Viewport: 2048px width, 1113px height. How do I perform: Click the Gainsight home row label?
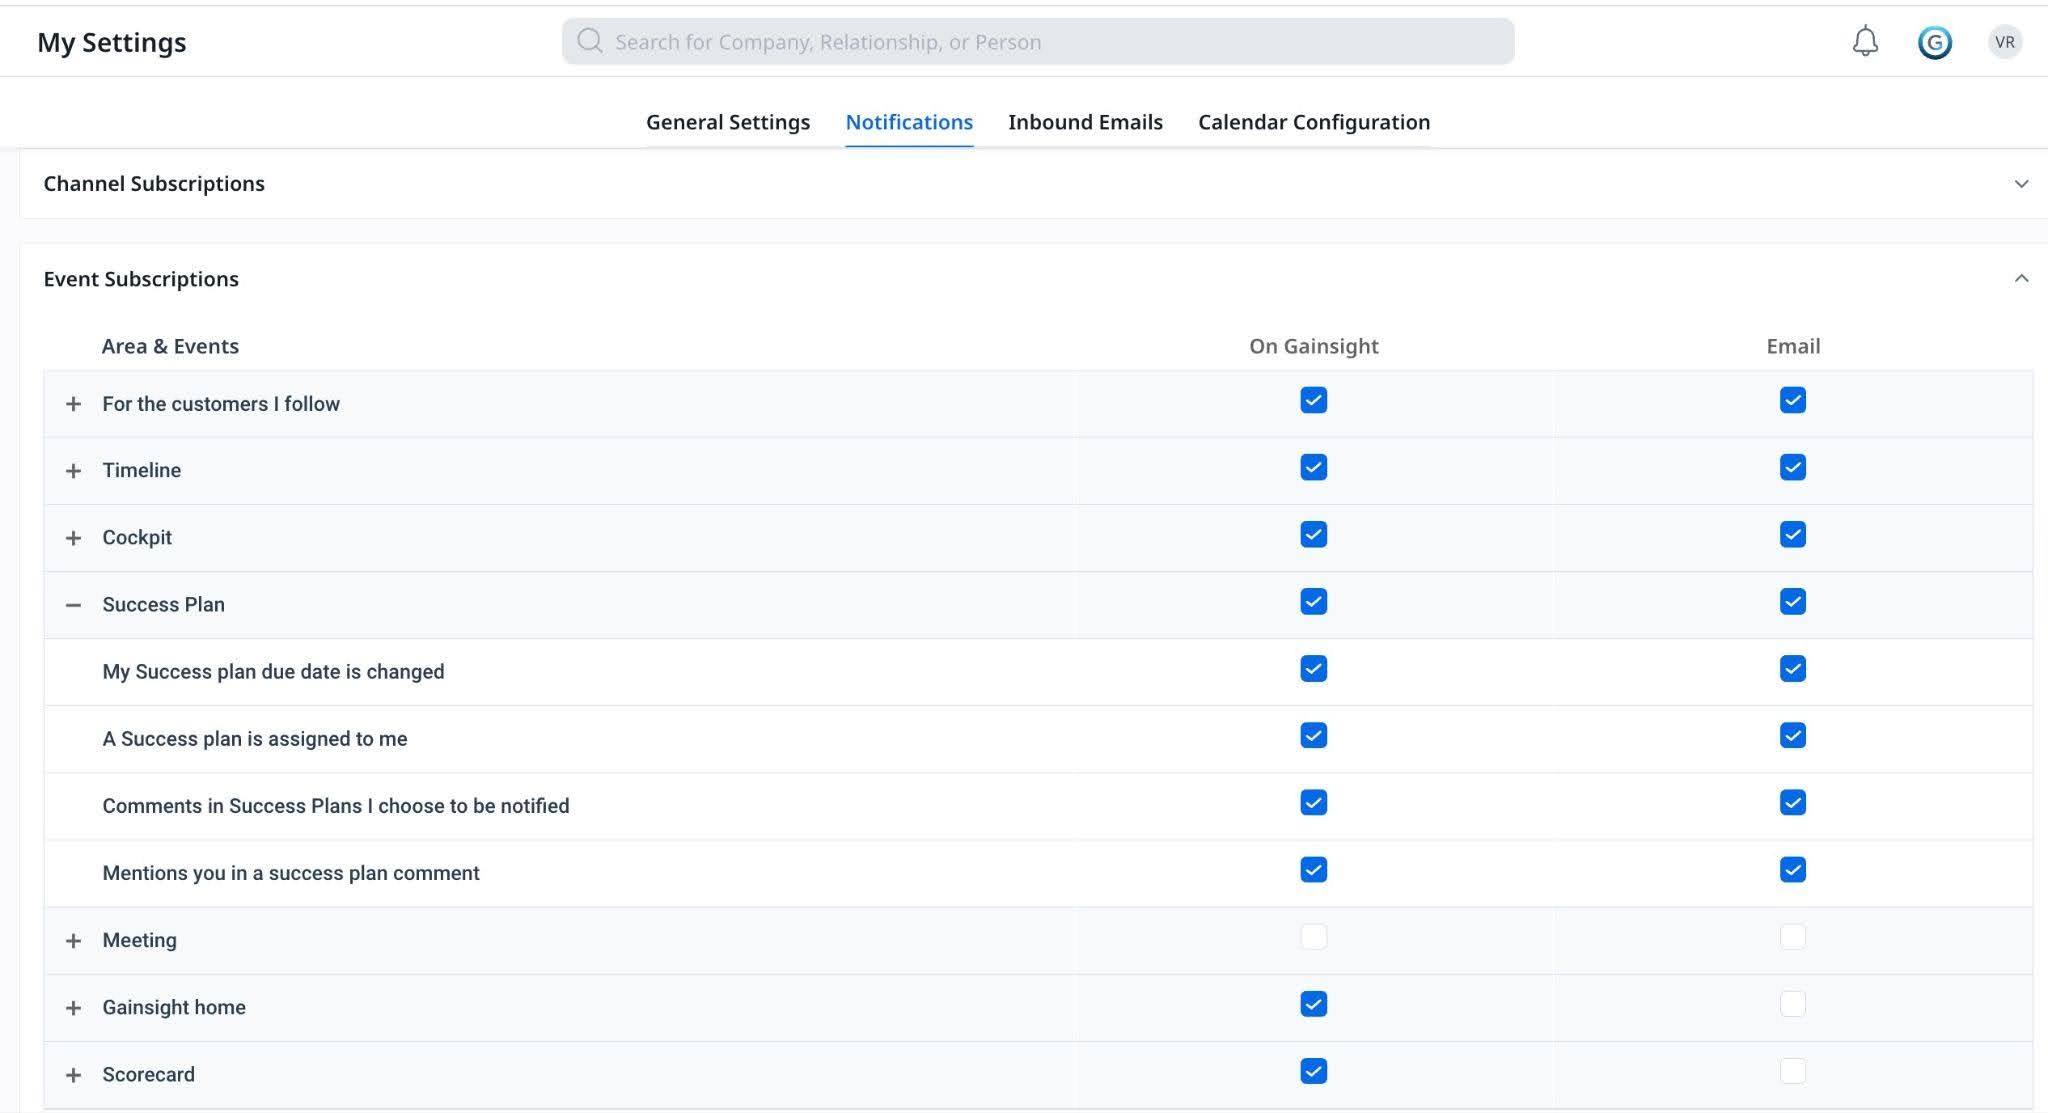174,1007
